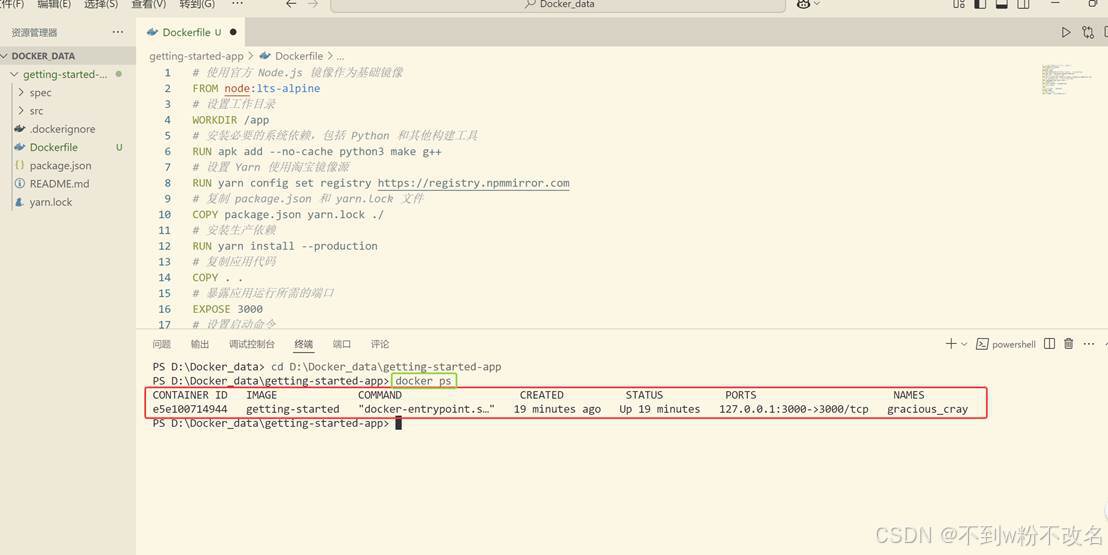Open the 编辑(E) menu
1108x555 pixels.
[54, 4]
